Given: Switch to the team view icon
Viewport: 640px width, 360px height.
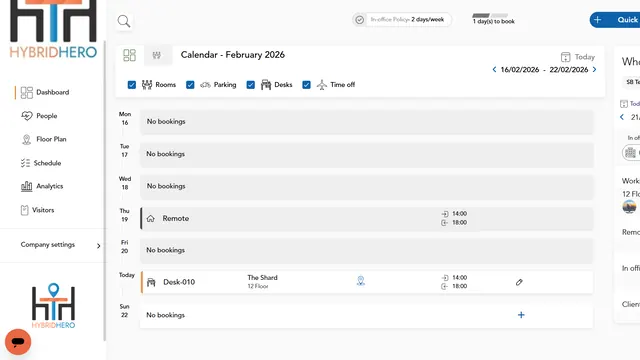Looking at the screenshot, I should 157,55.
